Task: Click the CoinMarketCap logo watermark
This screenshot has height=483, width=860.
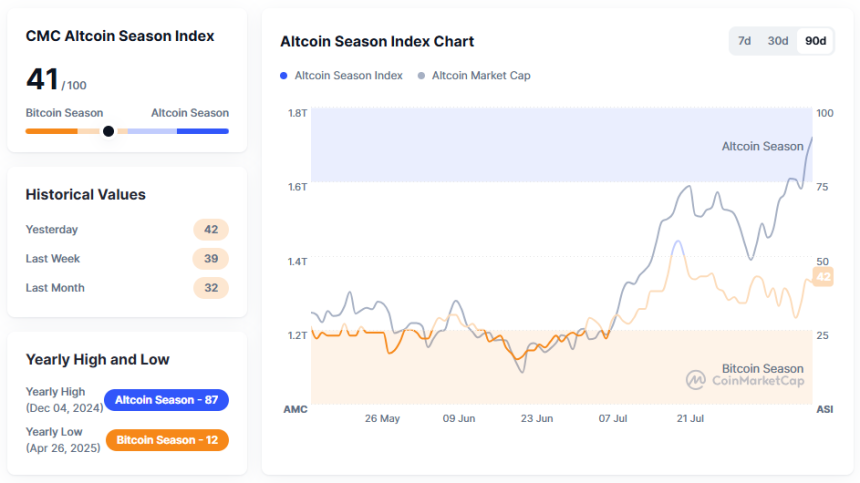Action: tap(746, 380)
